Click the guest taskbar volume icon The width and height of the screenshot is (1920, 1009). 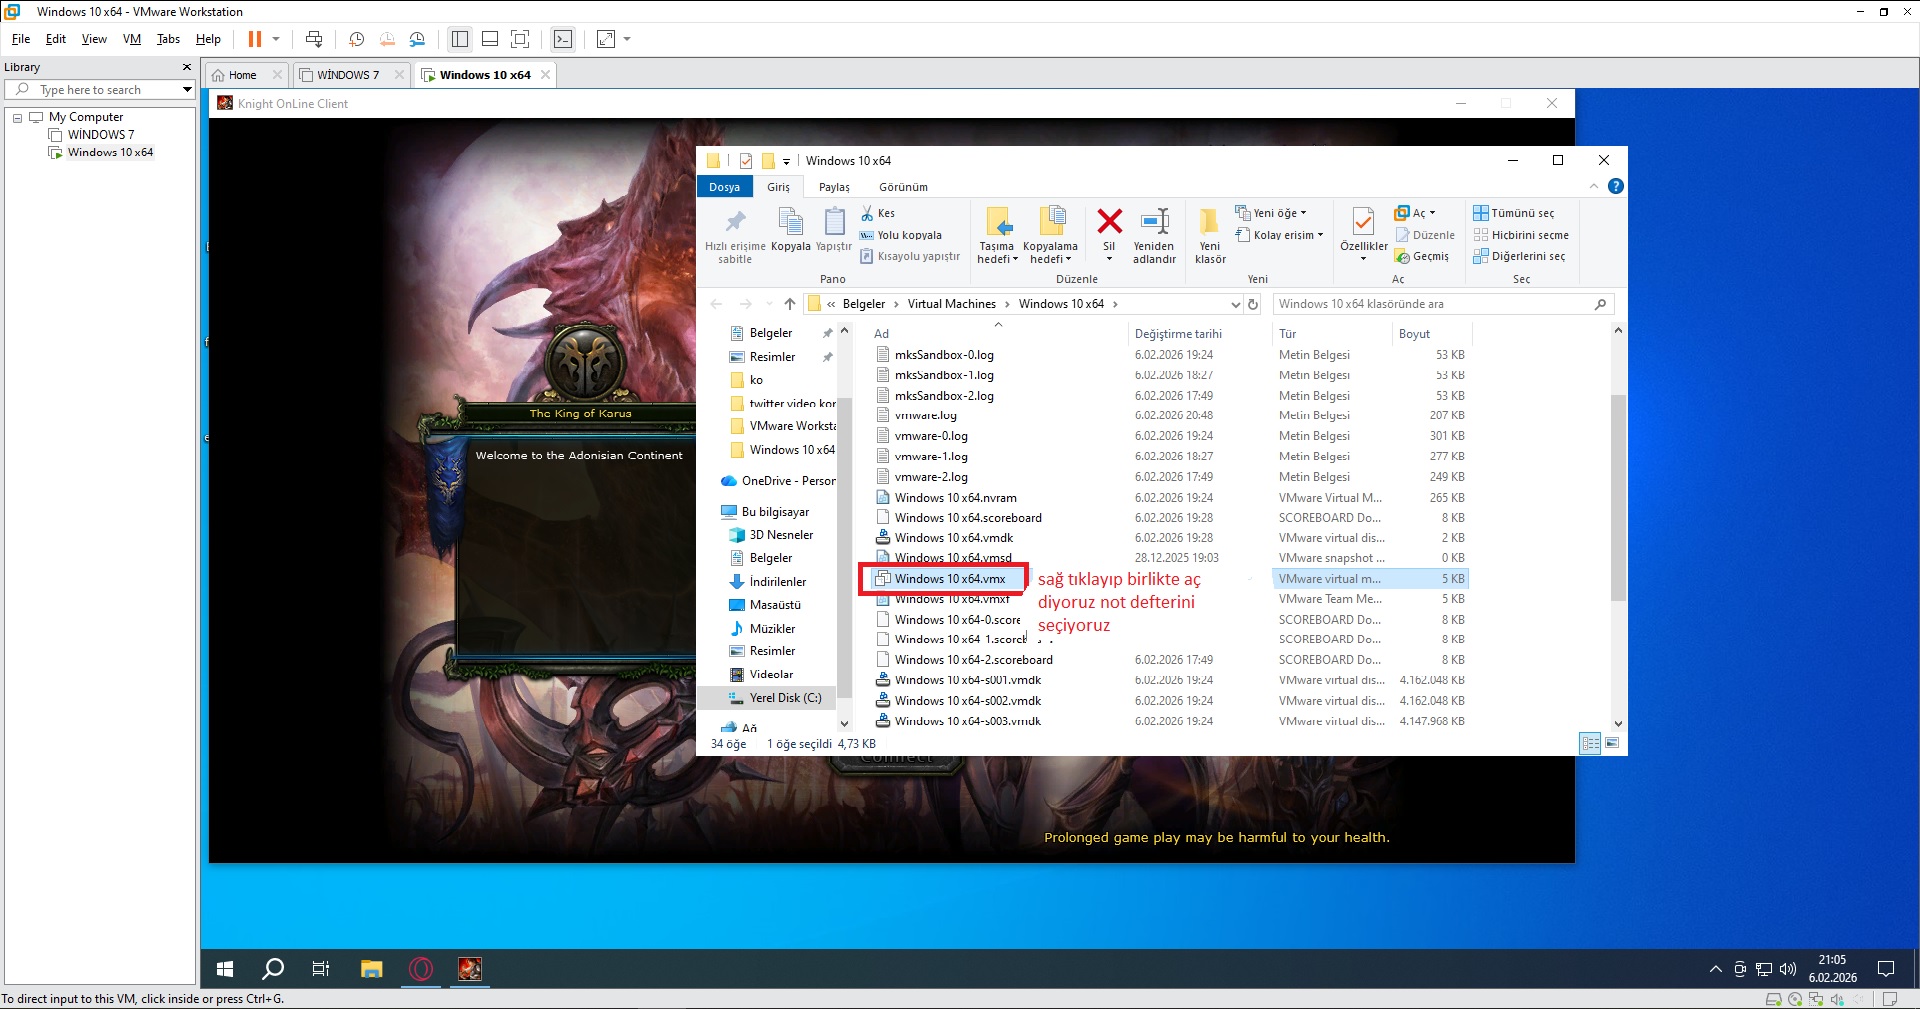pyautogui.click(x=1787, y=969)
